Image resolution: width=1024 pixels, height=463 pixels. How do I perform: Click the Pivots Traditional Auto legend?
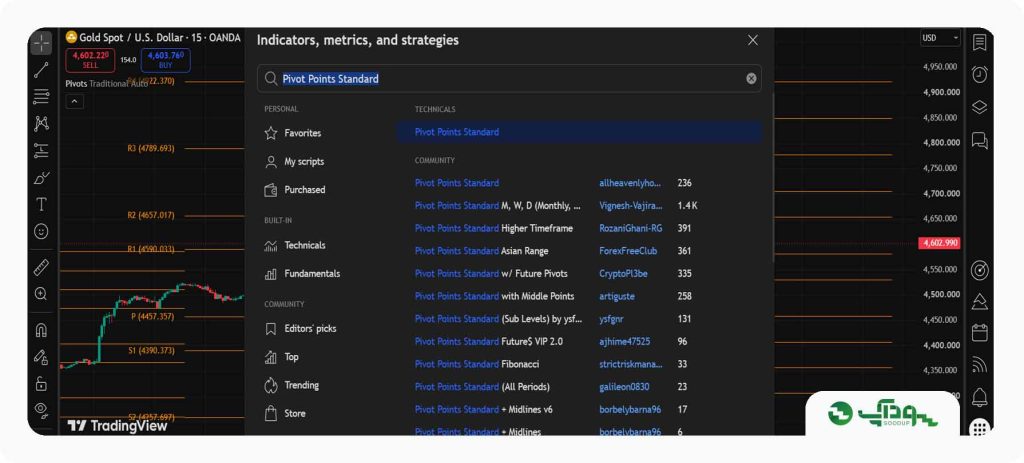[107, 84]
